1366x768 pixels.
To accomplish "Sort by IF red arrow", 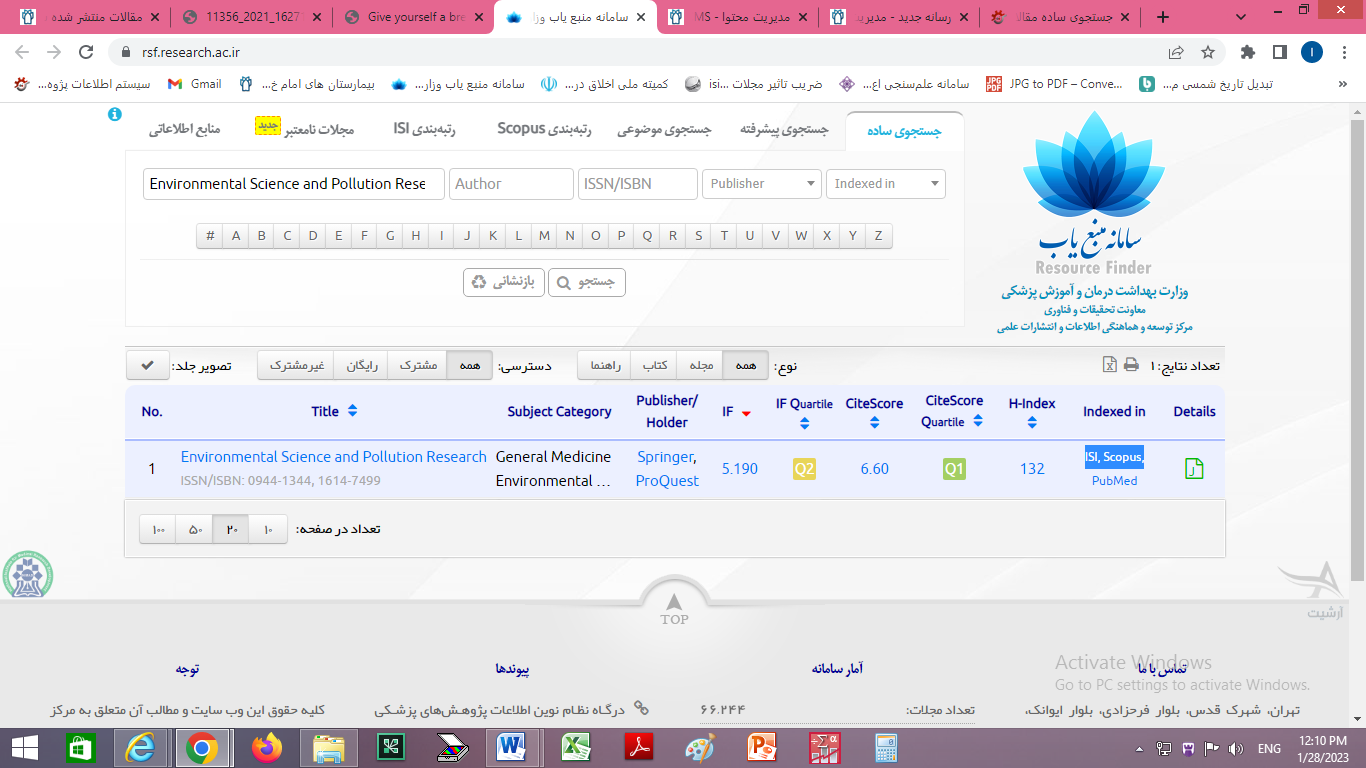I will click(746, 413).
